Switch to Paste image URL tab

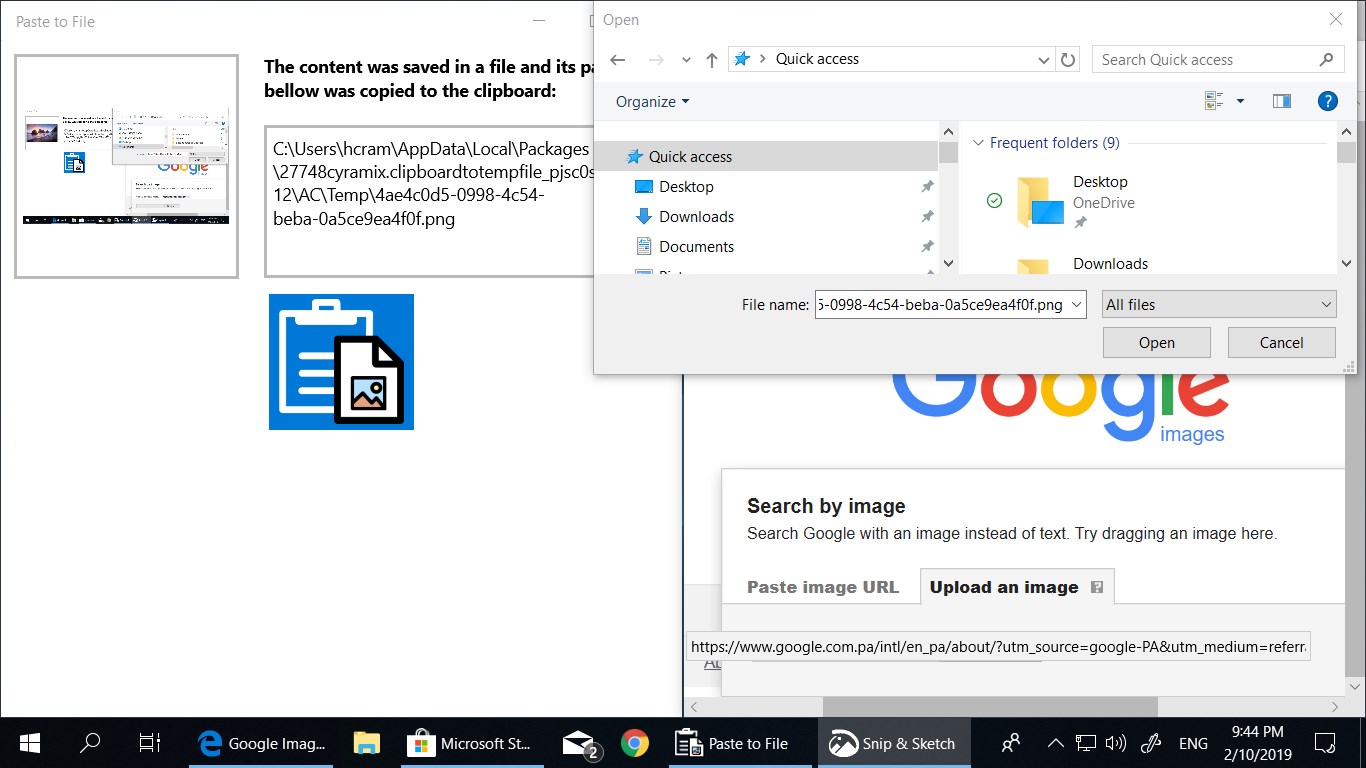(823, 587)
